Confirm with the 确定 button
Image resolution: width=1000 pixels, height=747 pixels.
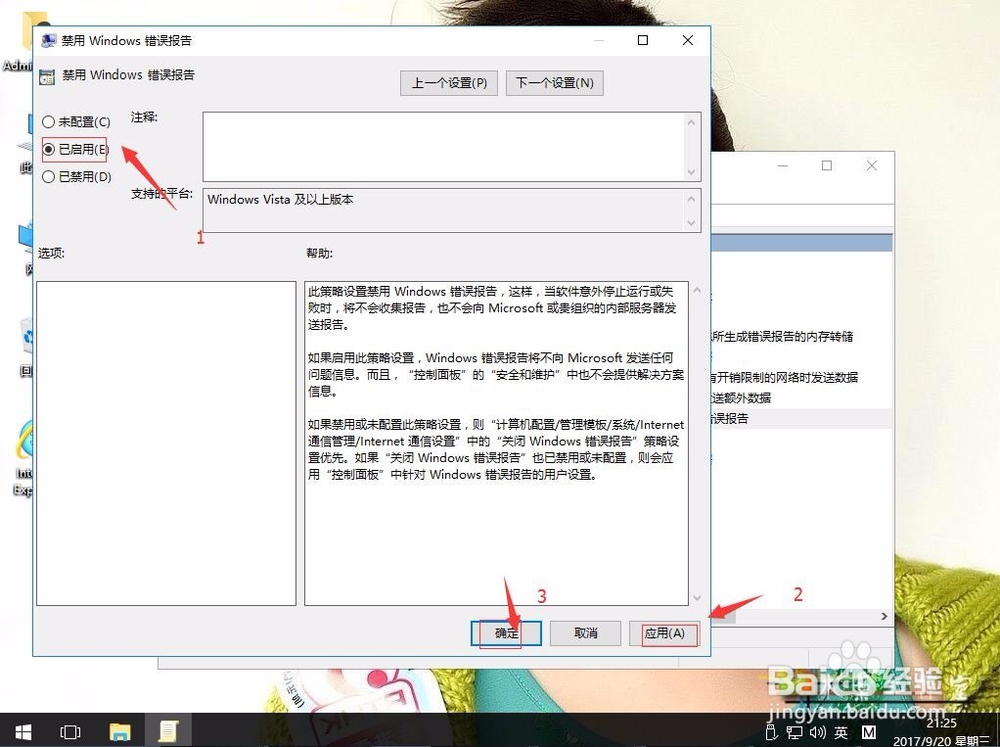[x=506, y=633]
